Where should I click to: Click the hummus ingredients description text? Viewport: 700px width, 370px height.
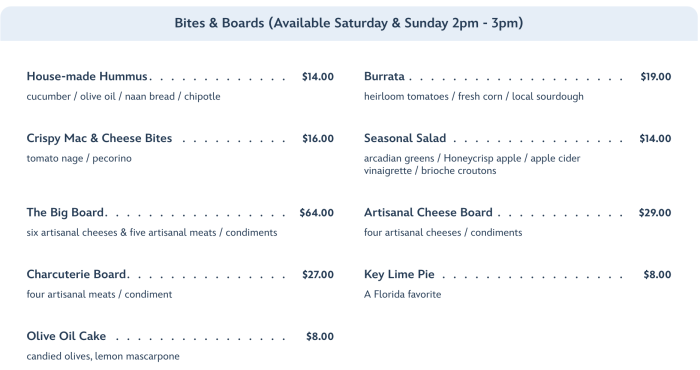pyautogui.click(x=123, y=96)
